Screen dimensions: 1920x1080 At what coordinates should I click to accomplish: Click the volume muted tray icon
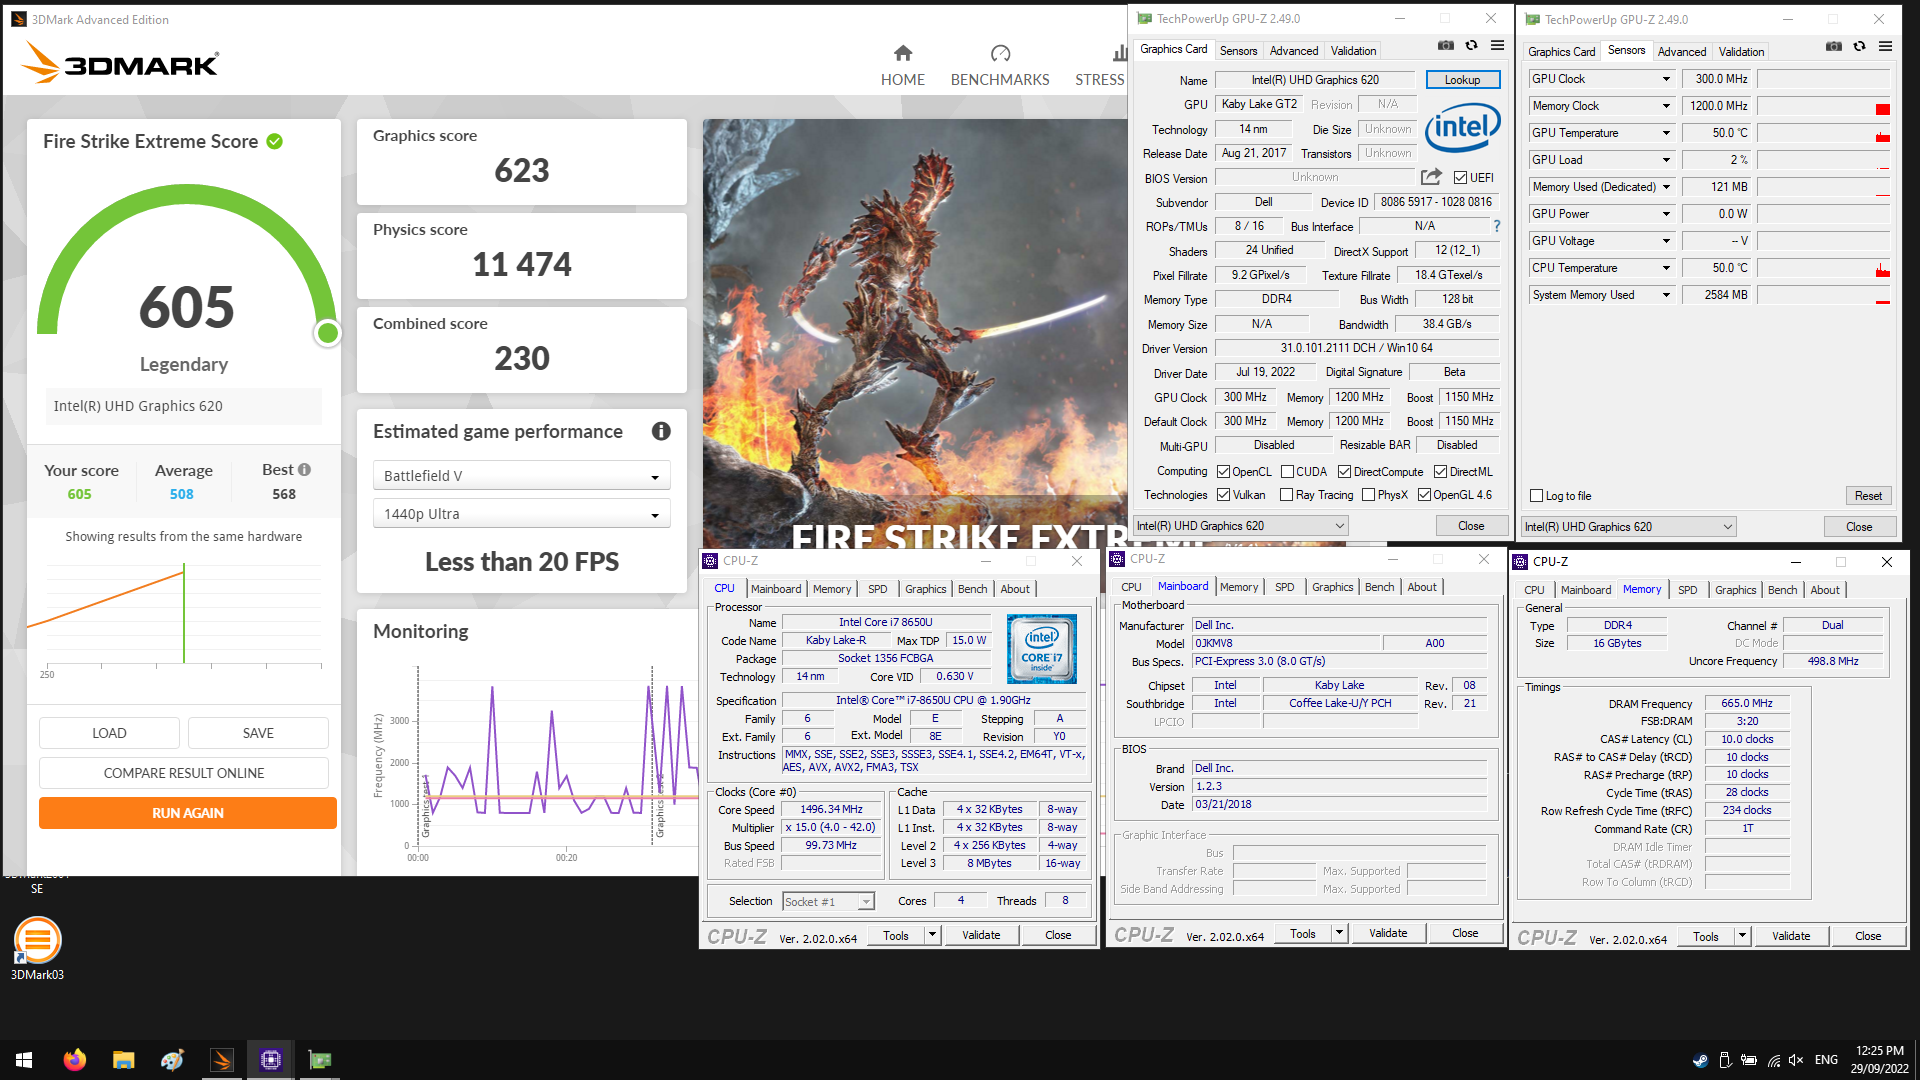point(1796,1060)
